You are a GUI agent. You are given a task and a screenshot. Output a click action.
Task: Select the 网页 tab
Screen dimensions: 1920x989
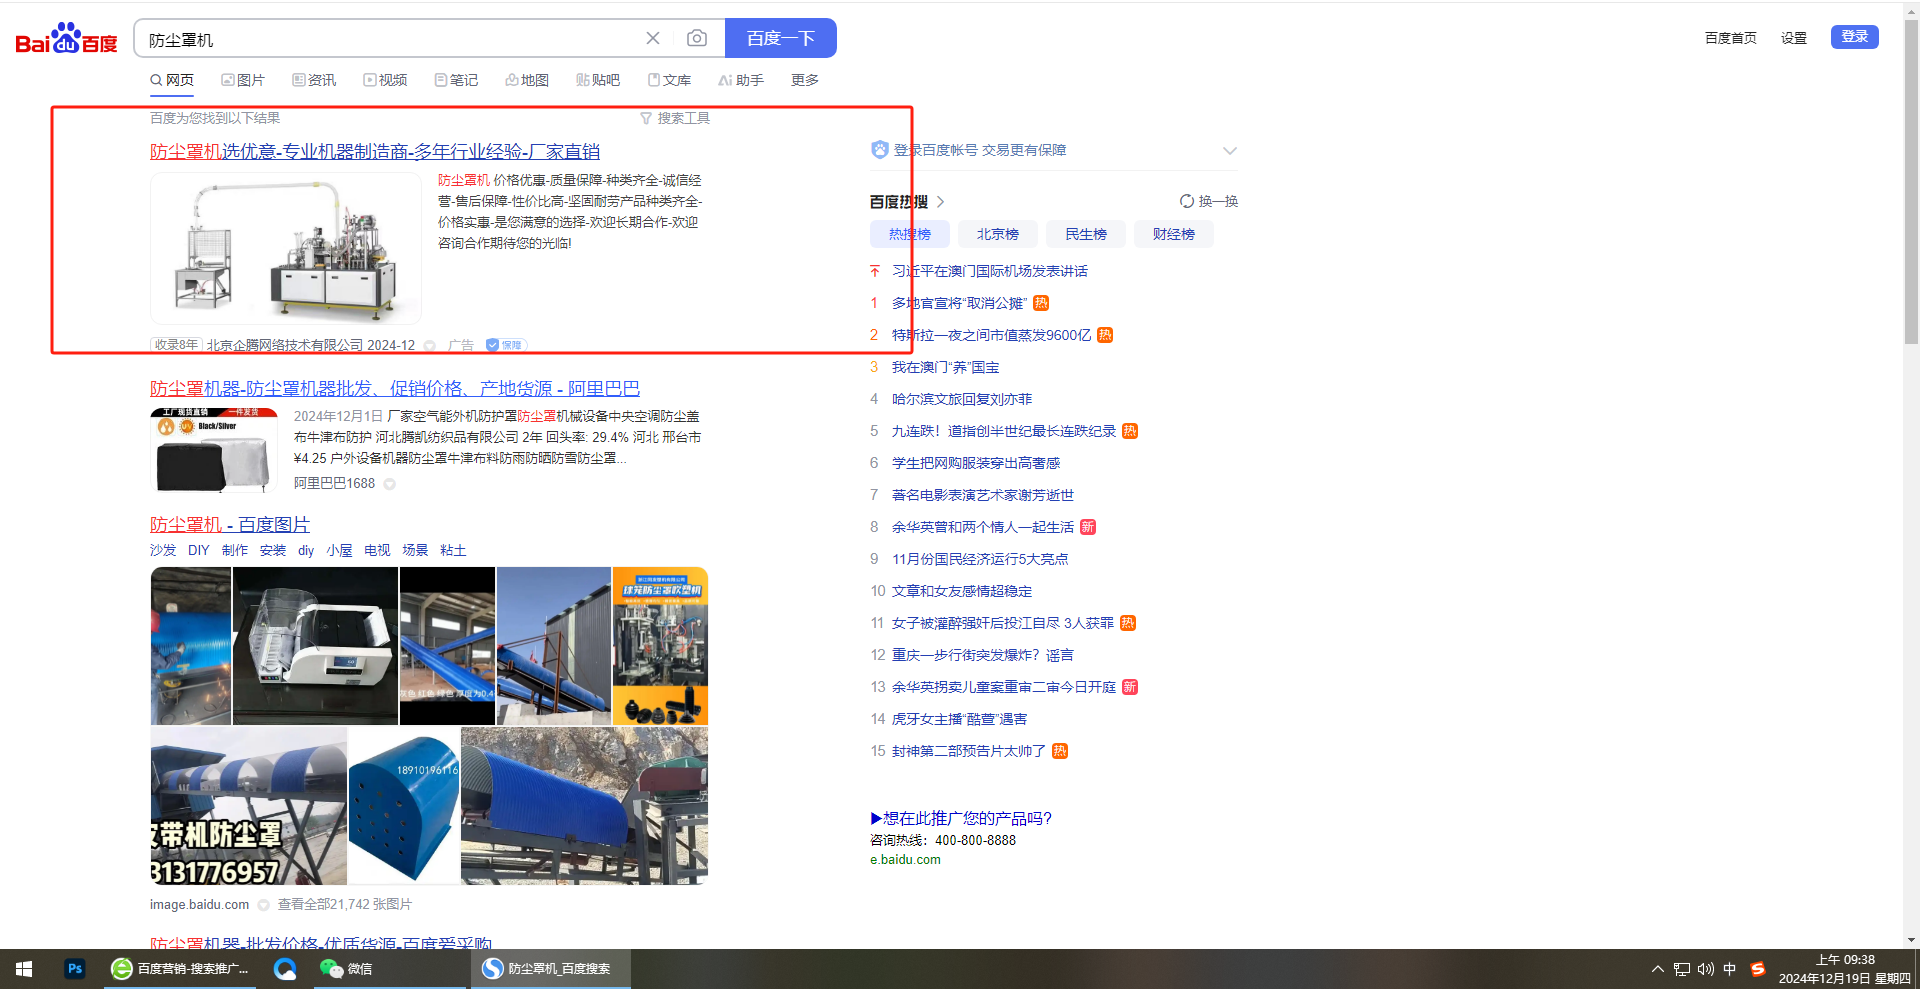coord(172,80)
